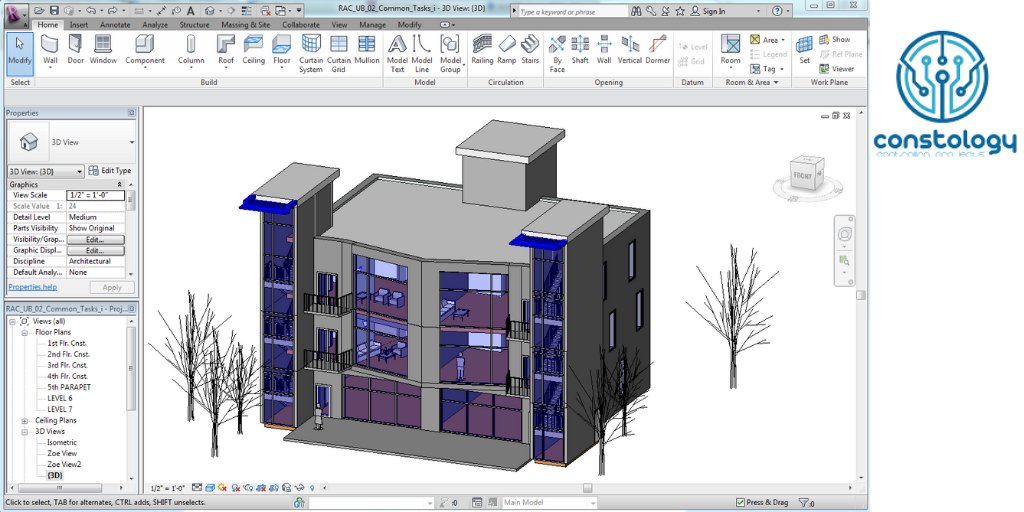Screen dimensions: 1024x512
Task: Open the Analyze ribbon tab
Action: tap(155, 25)
